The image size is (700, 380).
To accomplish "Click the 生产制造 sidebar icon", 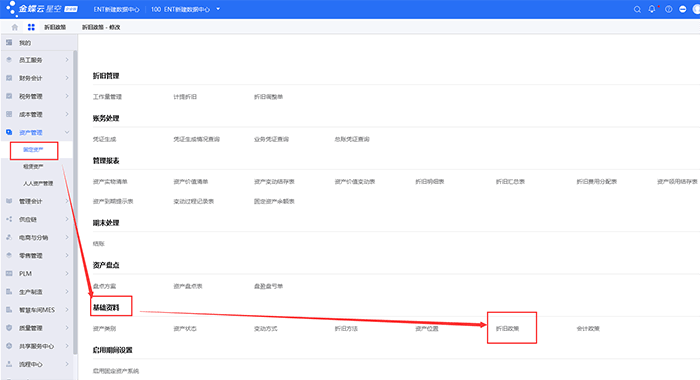I will point(9,292).
